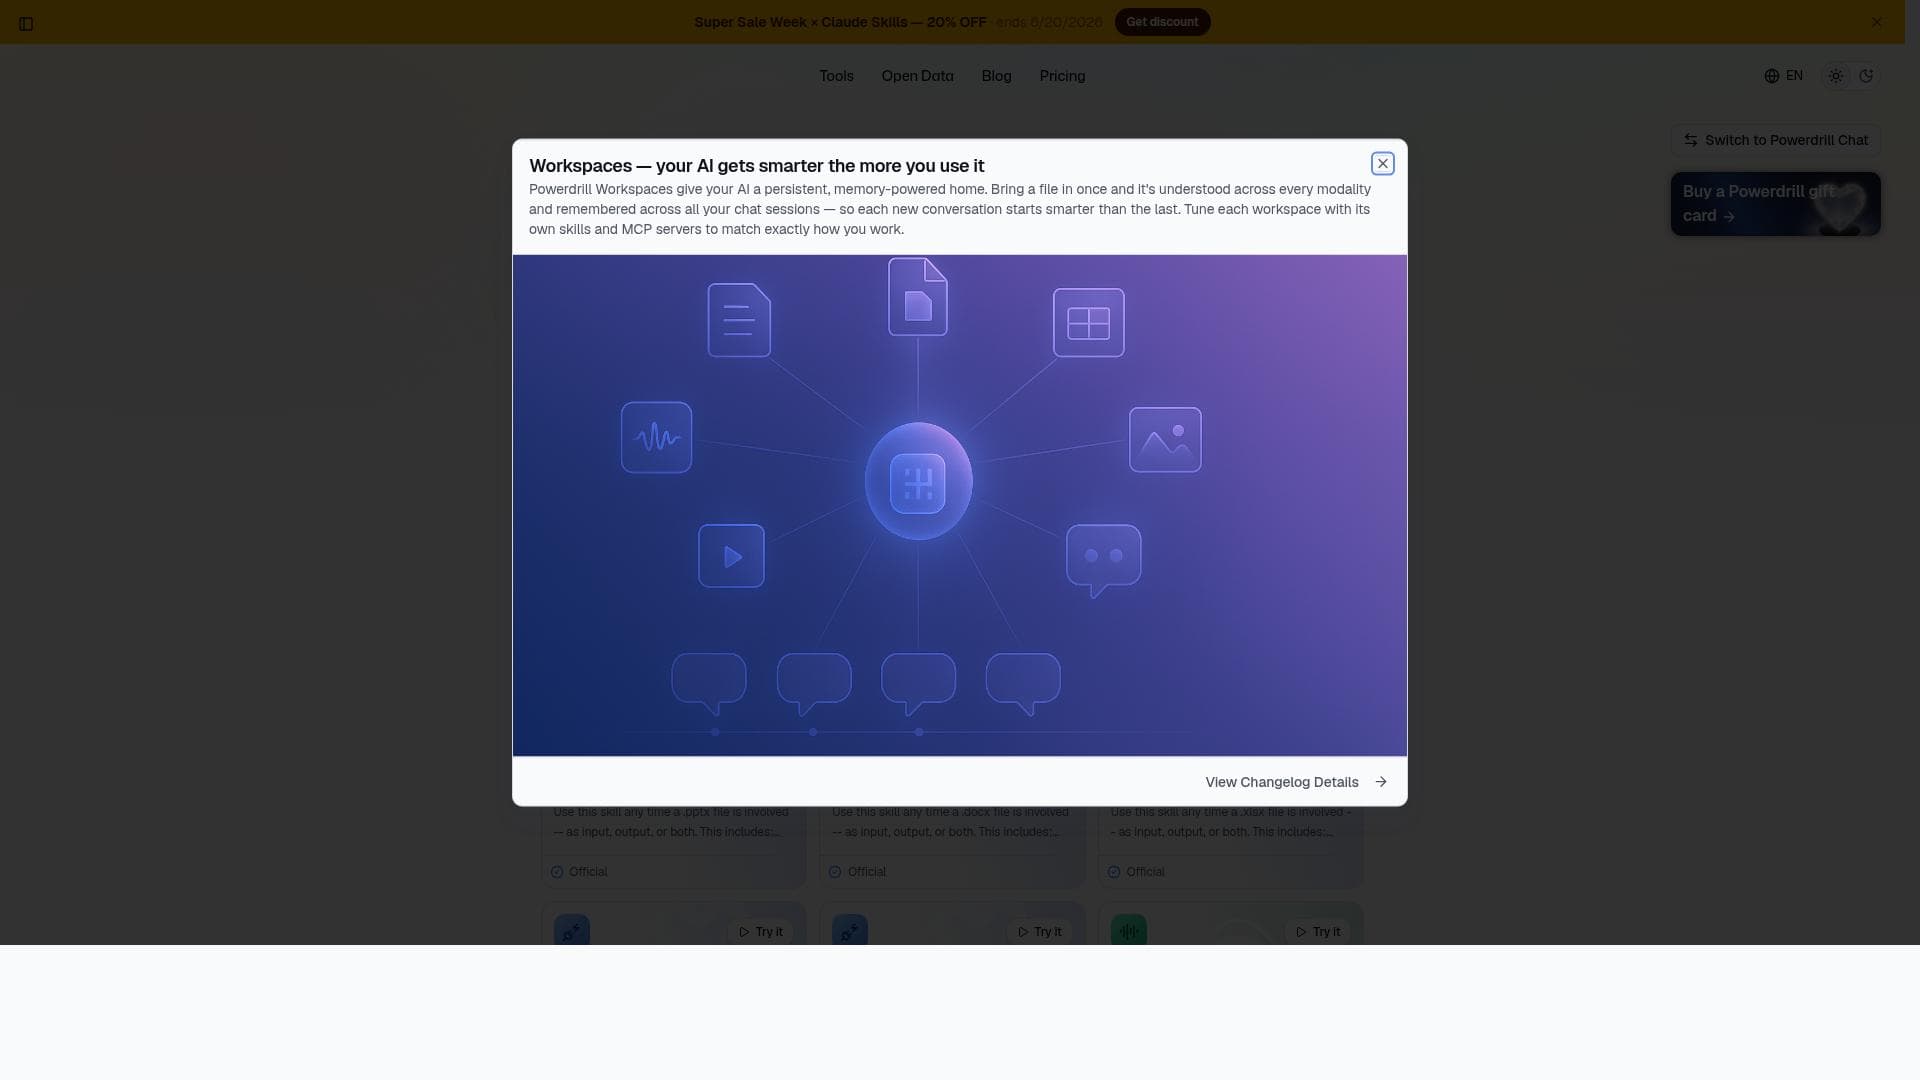This screenshot has width=1920, height=1080.
Task: Click the Workspaces illustration image
Action: coord(959,505)
